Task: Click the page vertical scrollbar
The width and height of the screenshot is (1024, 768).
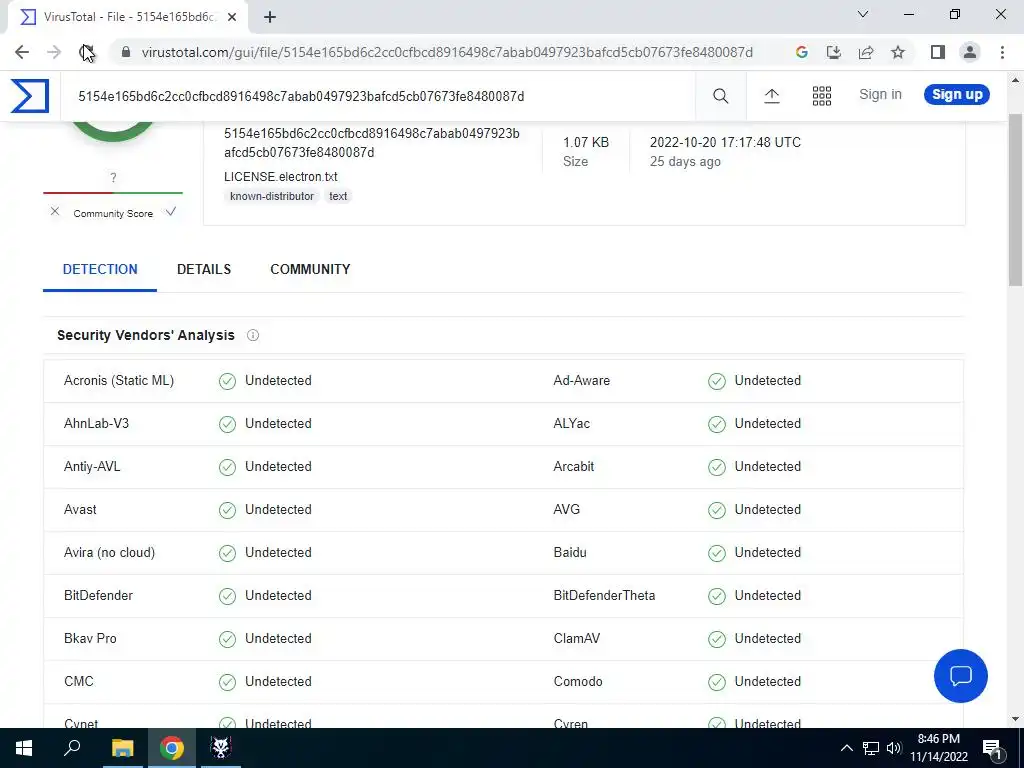Action: [x=1016, y=199]
